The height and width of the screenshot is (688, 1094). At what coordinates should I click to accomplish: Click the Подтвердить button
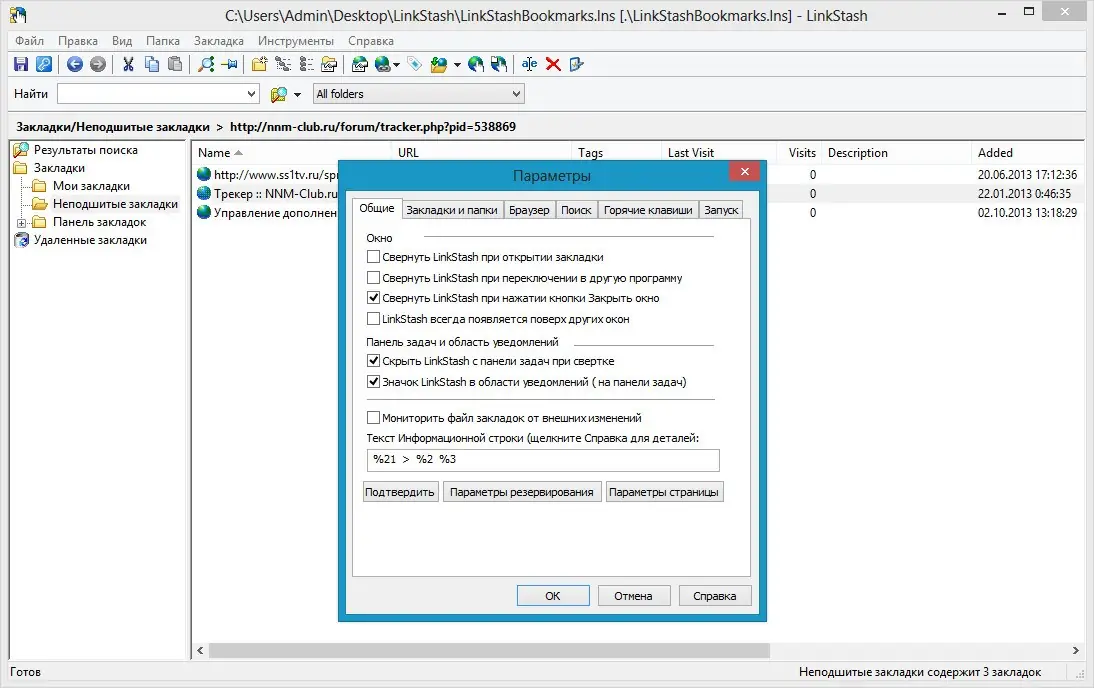[x=400, y=492]
